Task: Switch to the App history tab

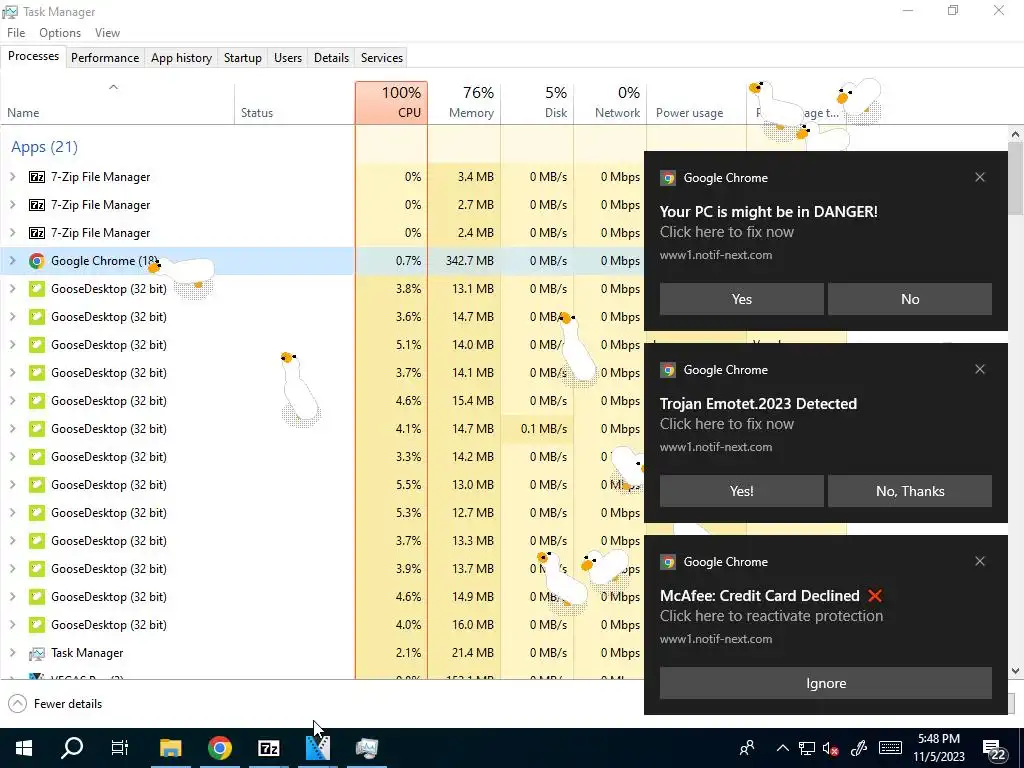Action: click(x=181, y=57)
